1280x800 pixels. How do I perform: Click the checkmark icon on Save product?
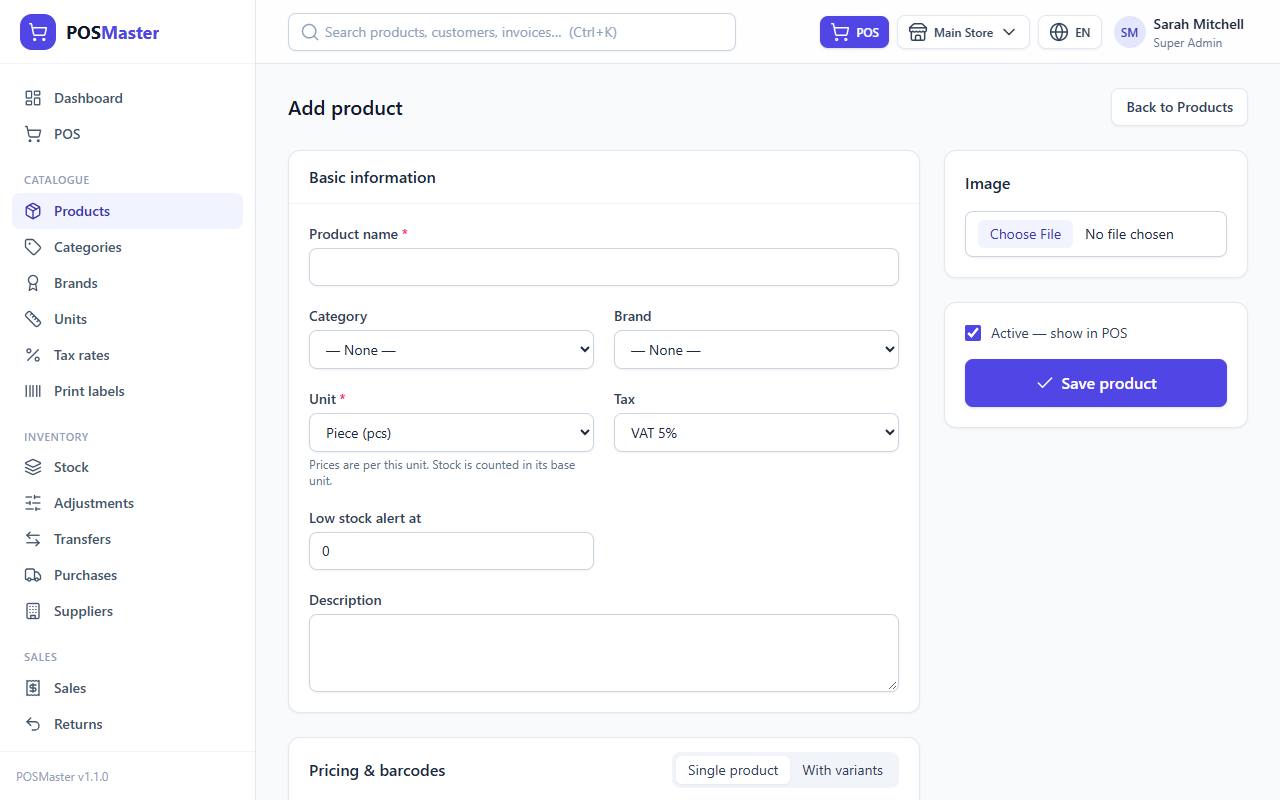coord(1044,383)
